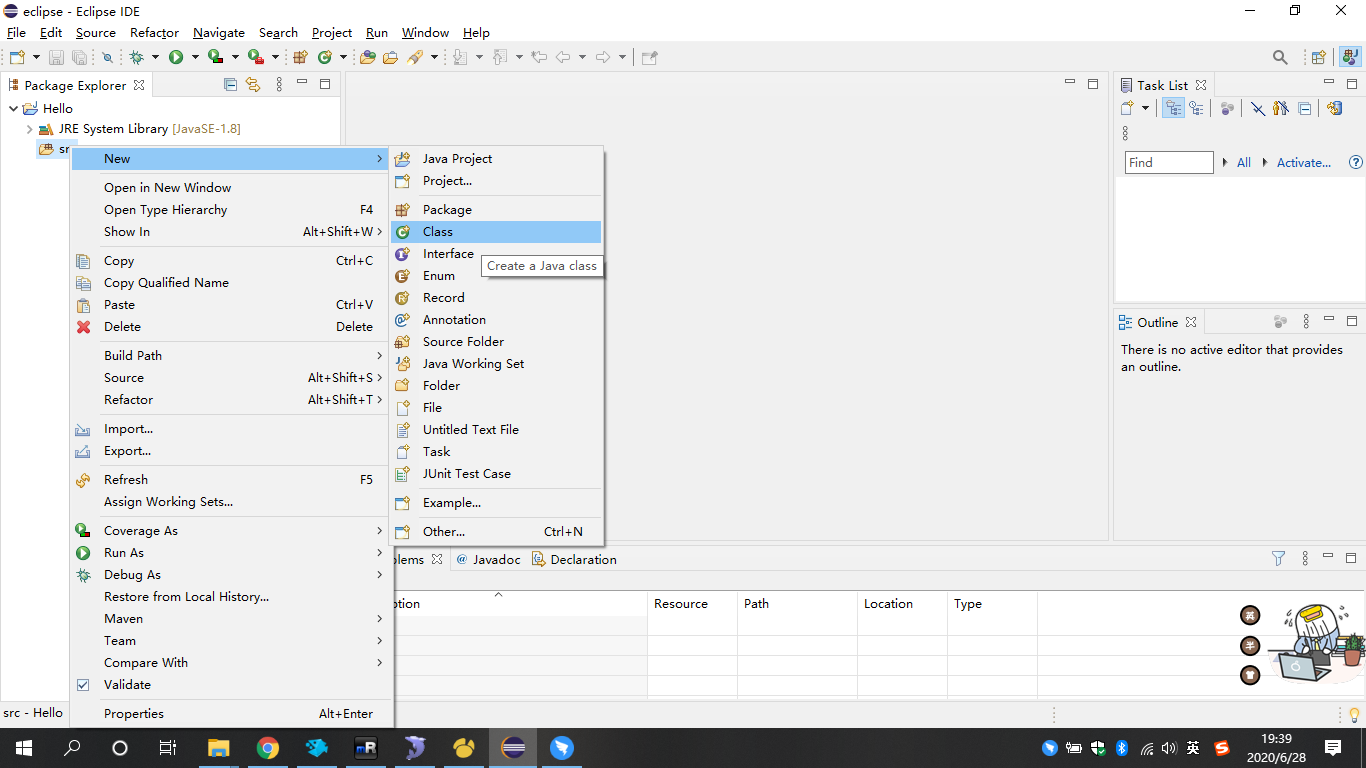Click the Quick Access magnifier icon
Screen dimensions: 1366x768
click(1280, 57)
